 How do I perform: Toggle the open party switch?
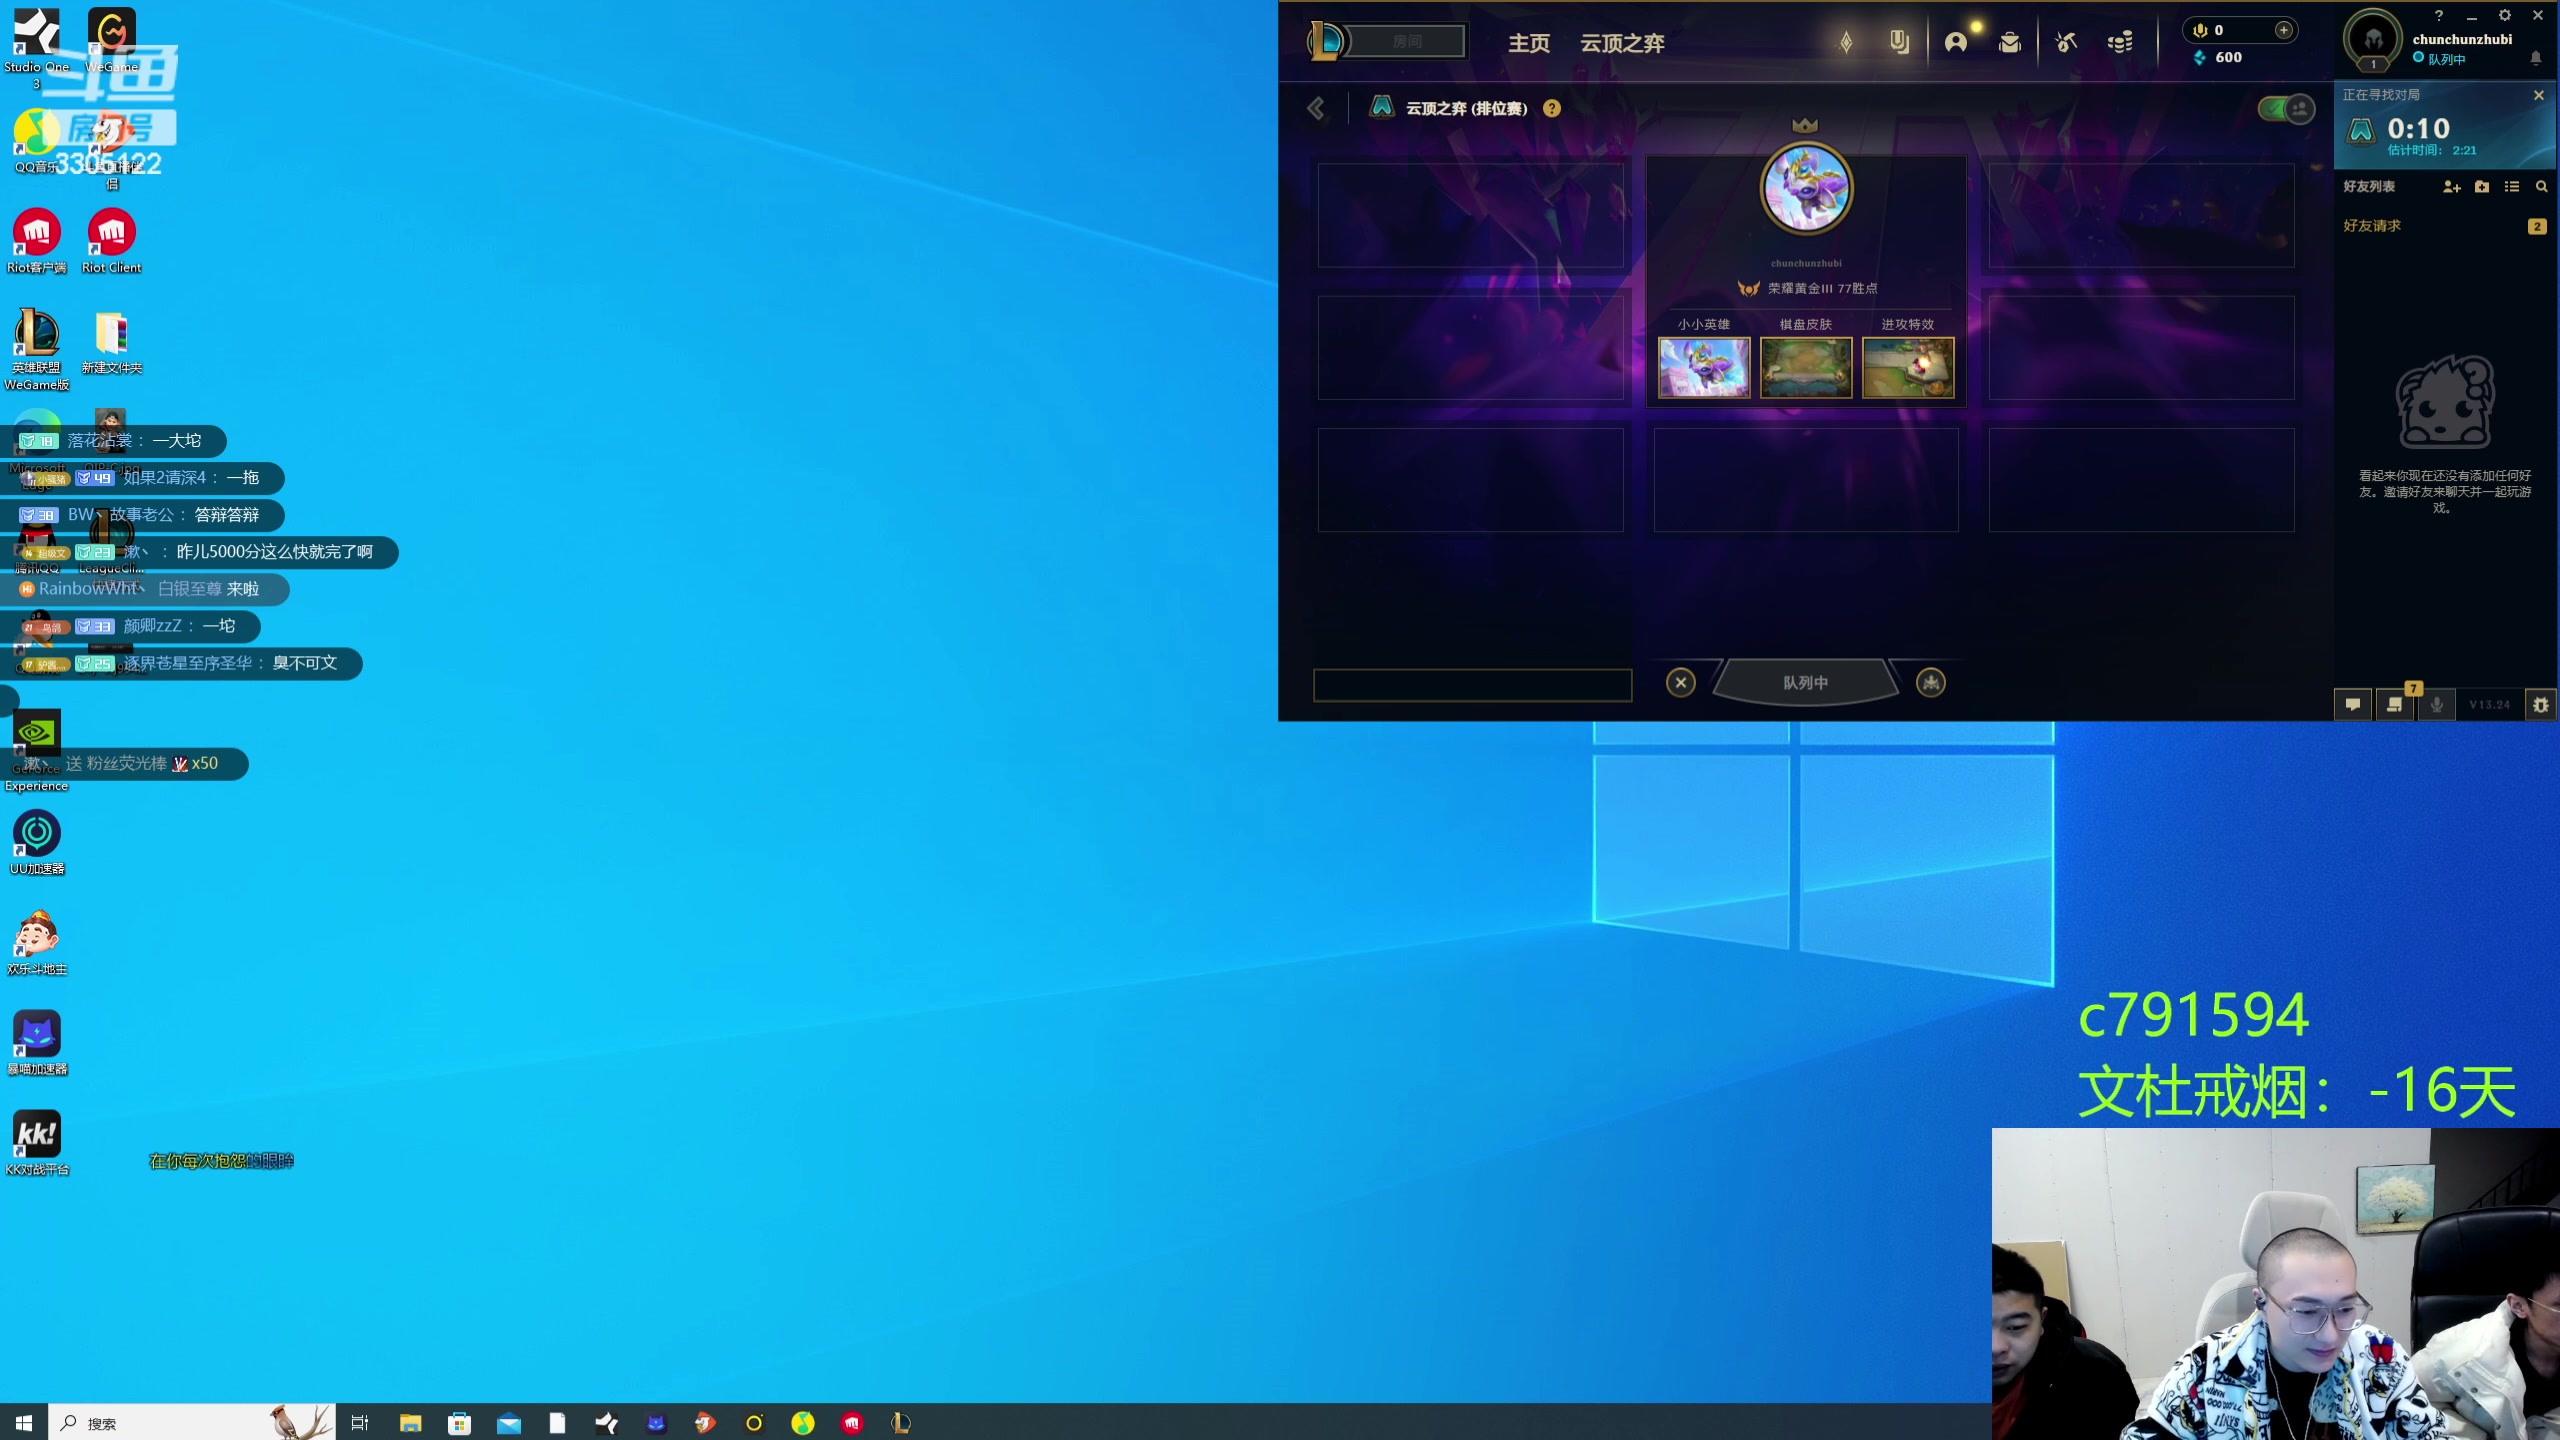tap(2286, 108)
